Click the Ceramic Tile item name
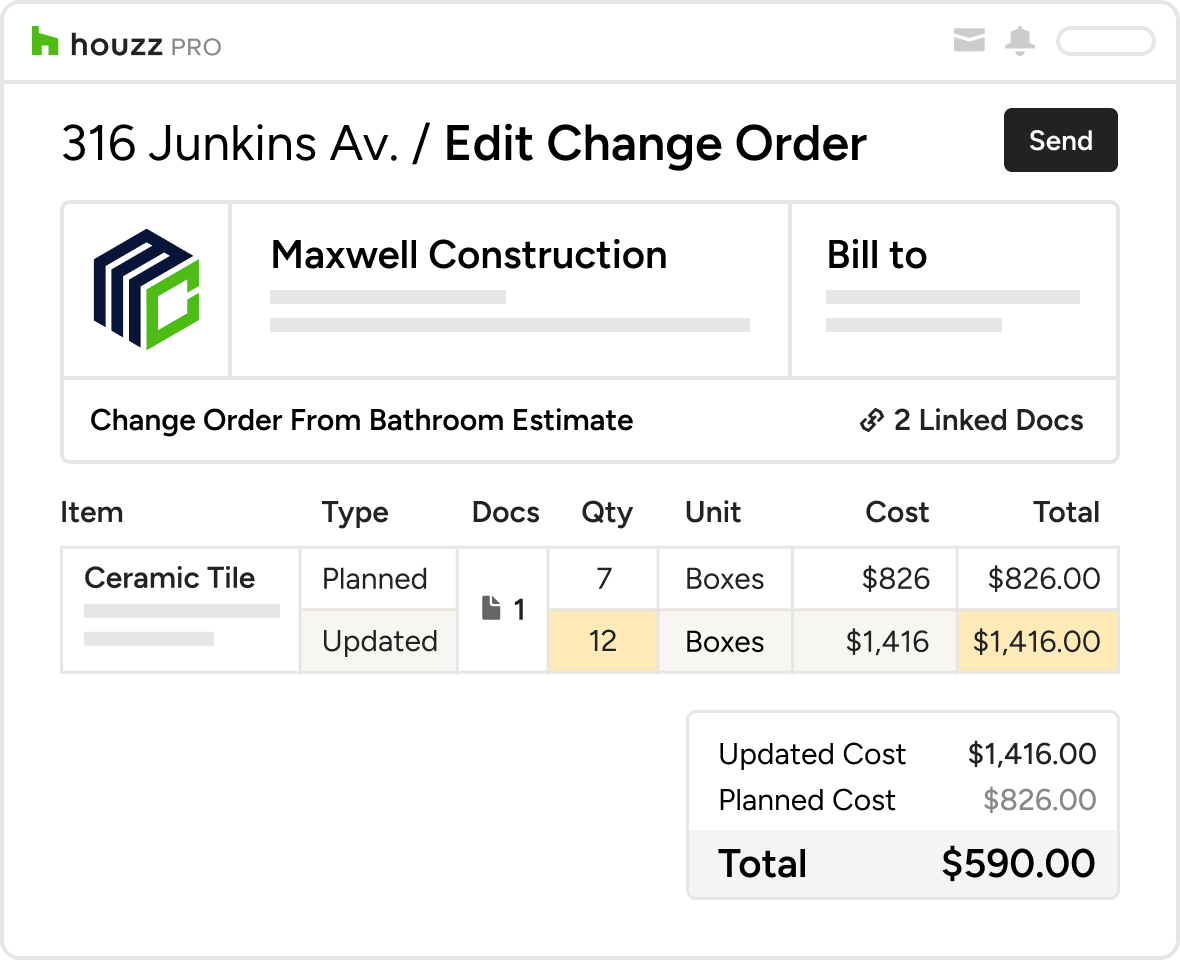This screenshot has height=960, width=1180. [170, 578]
